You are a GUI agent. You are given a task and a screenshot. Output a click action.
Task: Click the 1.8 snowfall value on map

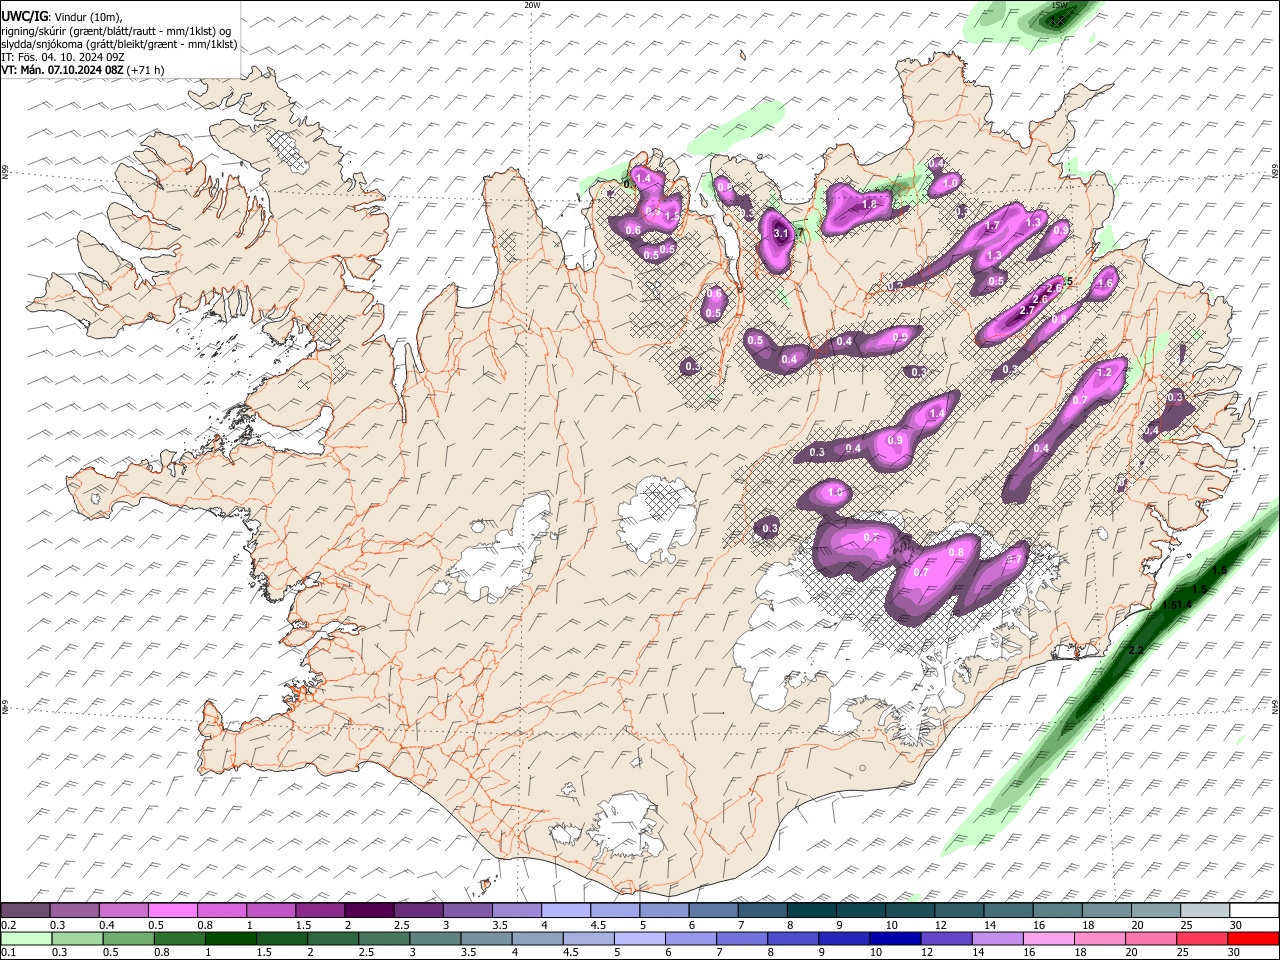869,204
